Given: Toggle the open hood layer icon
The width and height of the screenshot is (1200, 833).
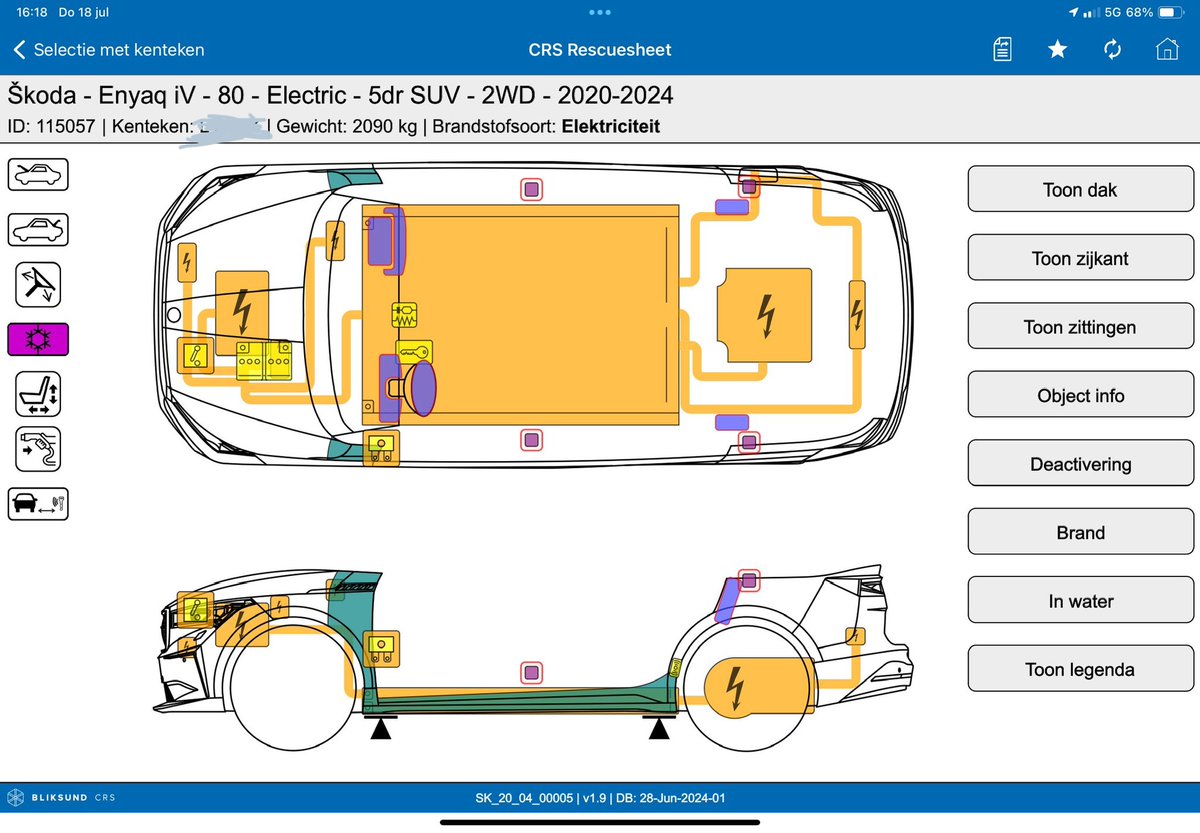Looking at the screenshot, I should (x=38, y=173).
